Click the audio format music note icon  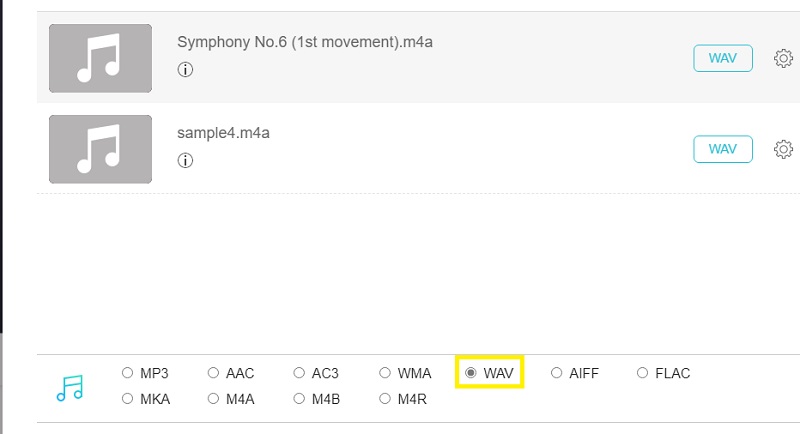[70, 387]
